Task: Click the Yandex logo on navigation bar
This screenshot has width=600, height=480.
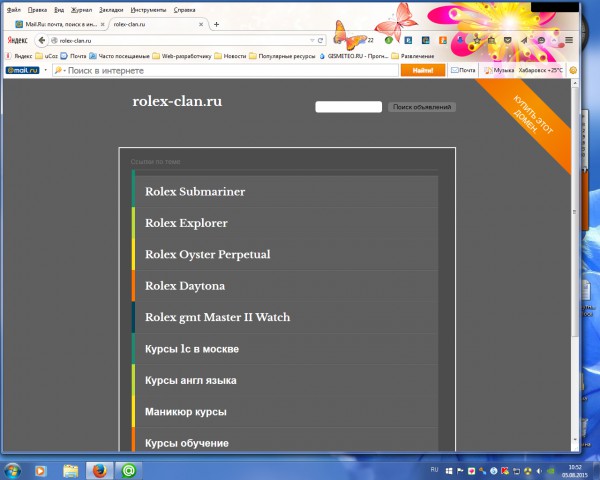Action: point(18,40)
